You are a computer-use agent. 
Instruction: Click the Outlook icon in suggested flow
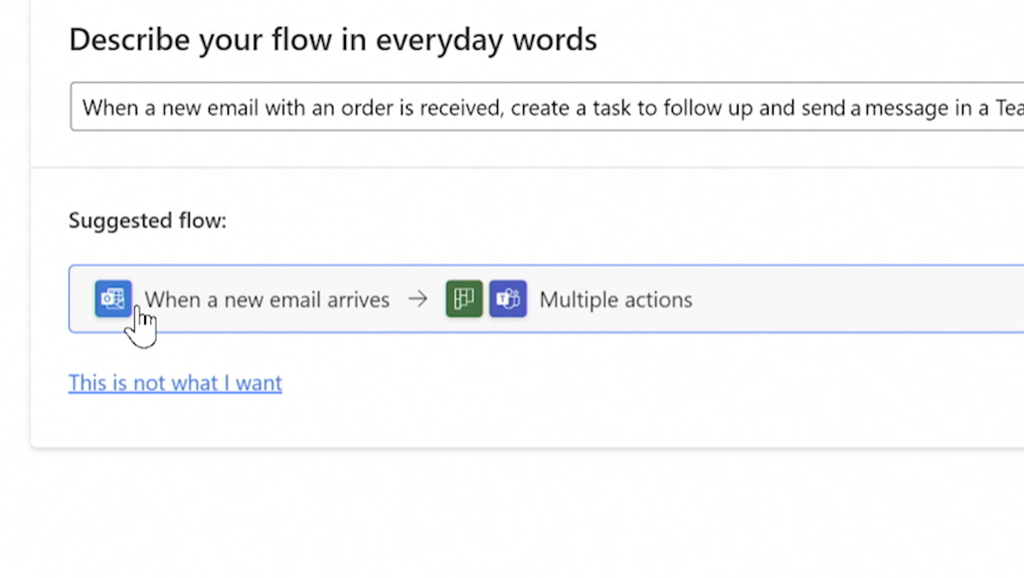(x=113, y=299)
